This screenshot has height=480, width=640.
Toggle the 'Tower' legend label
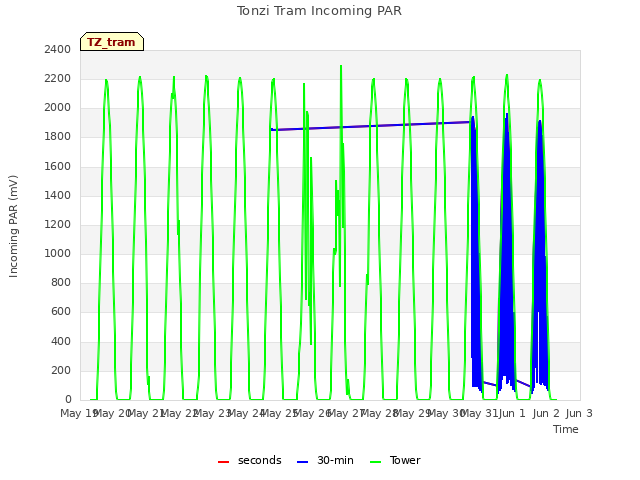(x=405, y=460)
